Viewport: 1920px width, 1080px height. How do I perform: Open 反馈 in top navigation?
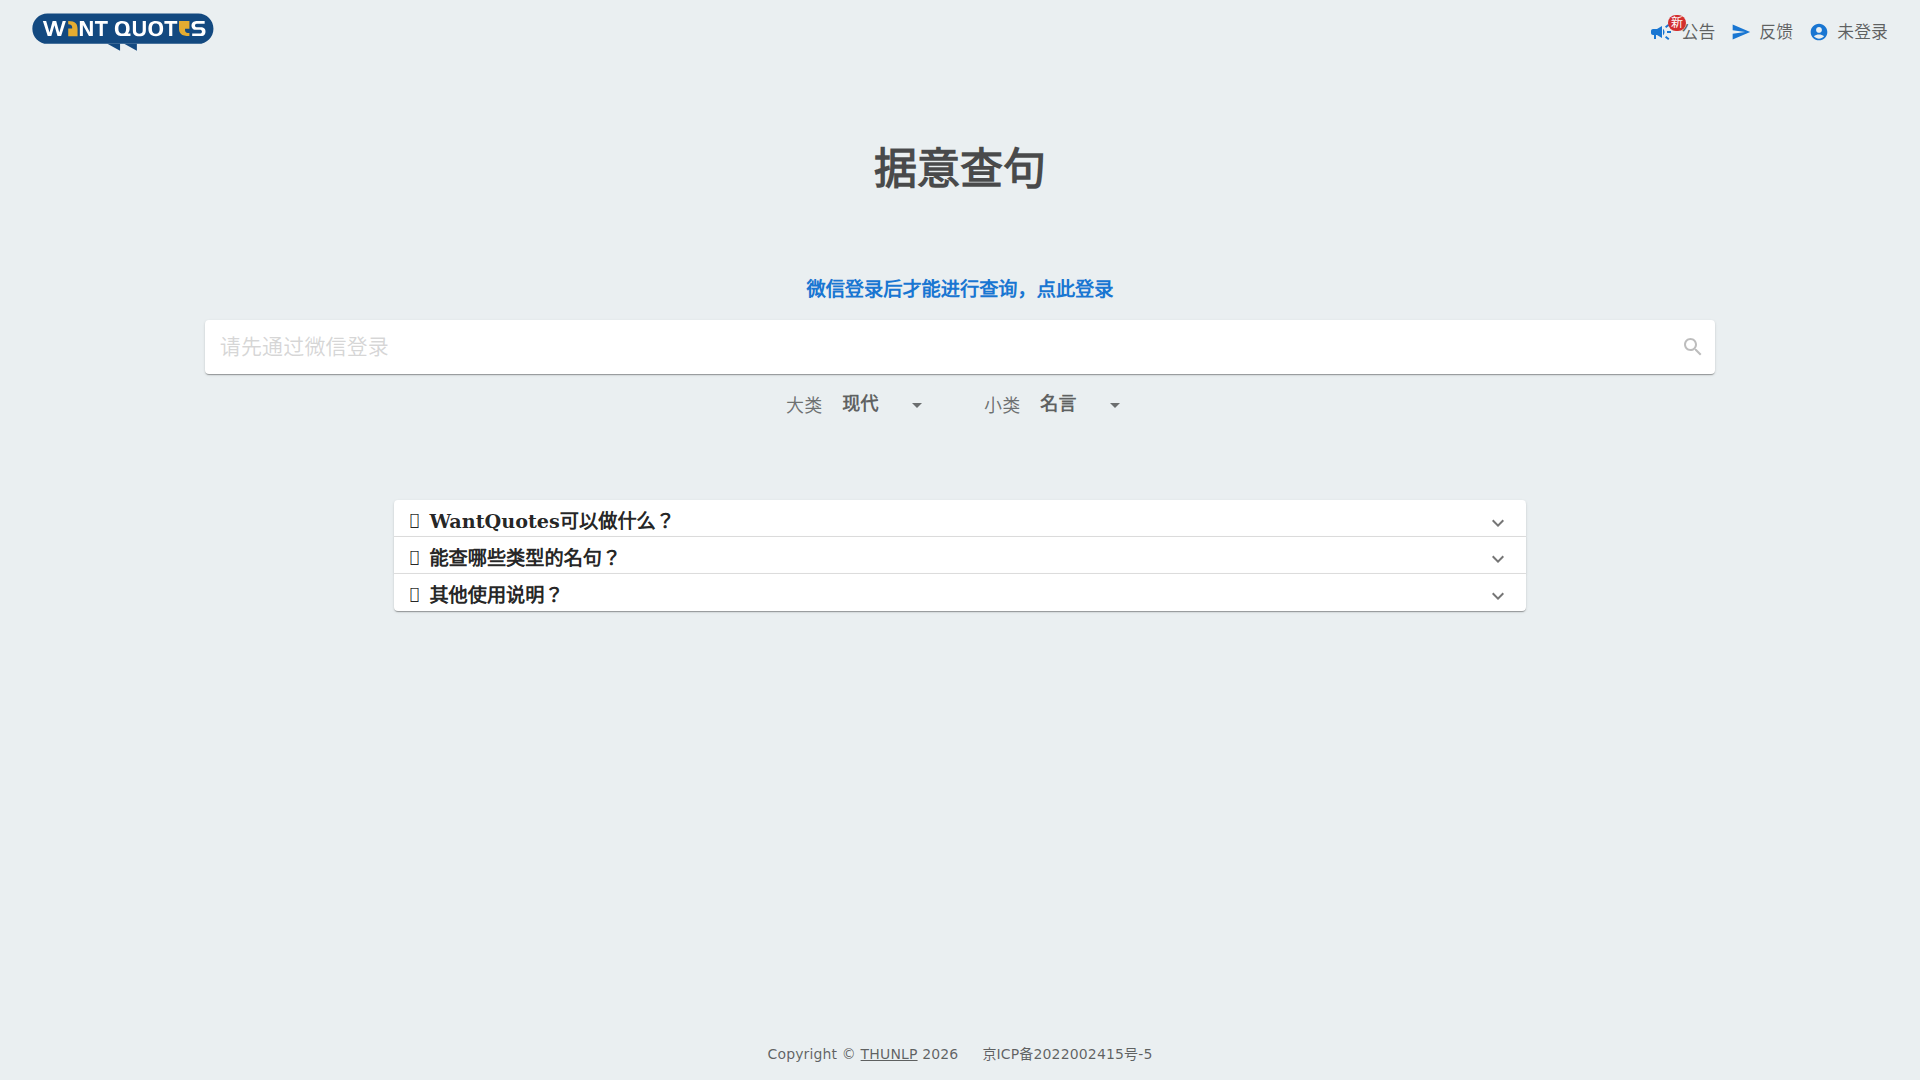coord(1776,32)
